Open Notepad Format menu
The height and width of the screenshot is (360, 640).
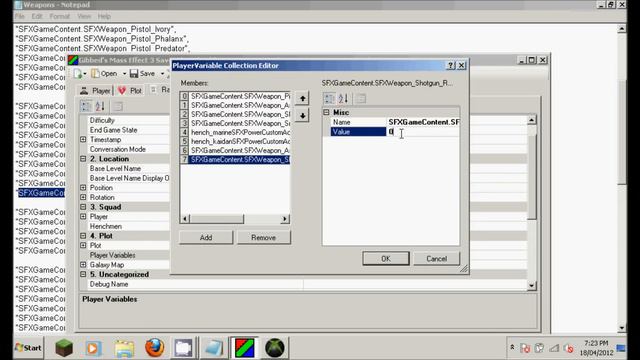(x=60, y=16)
